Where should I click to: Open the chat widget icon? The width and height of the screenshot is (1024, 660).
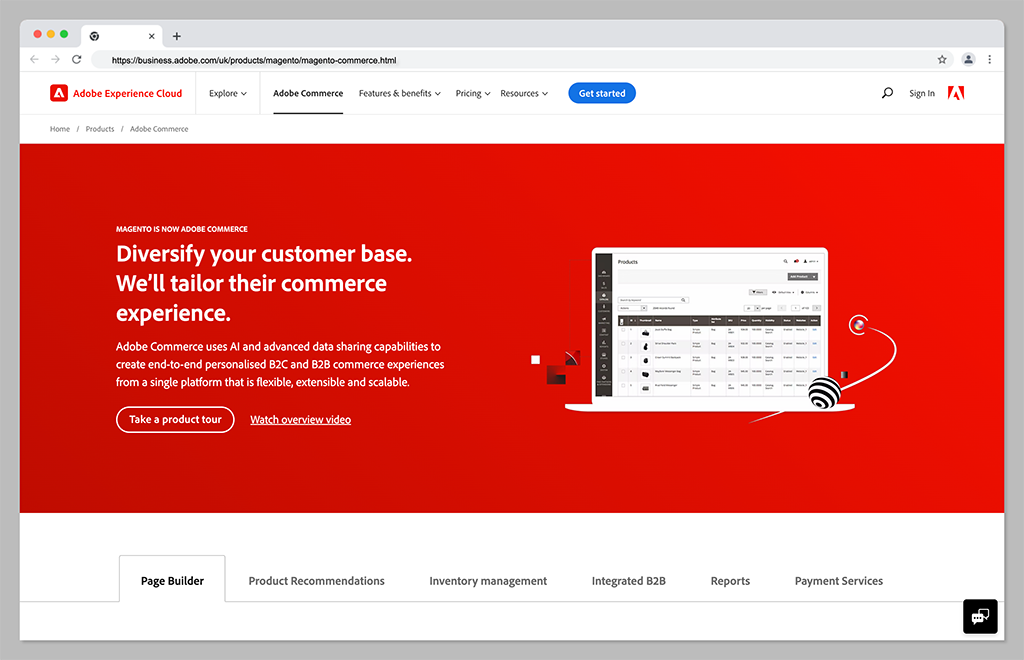pyautogui.click(x=980, y=616)
